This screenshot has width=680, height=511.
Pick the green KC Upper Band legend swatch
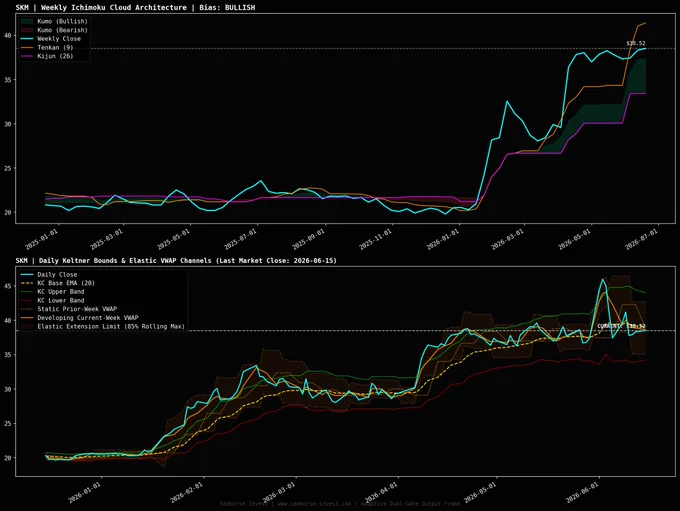27,292
